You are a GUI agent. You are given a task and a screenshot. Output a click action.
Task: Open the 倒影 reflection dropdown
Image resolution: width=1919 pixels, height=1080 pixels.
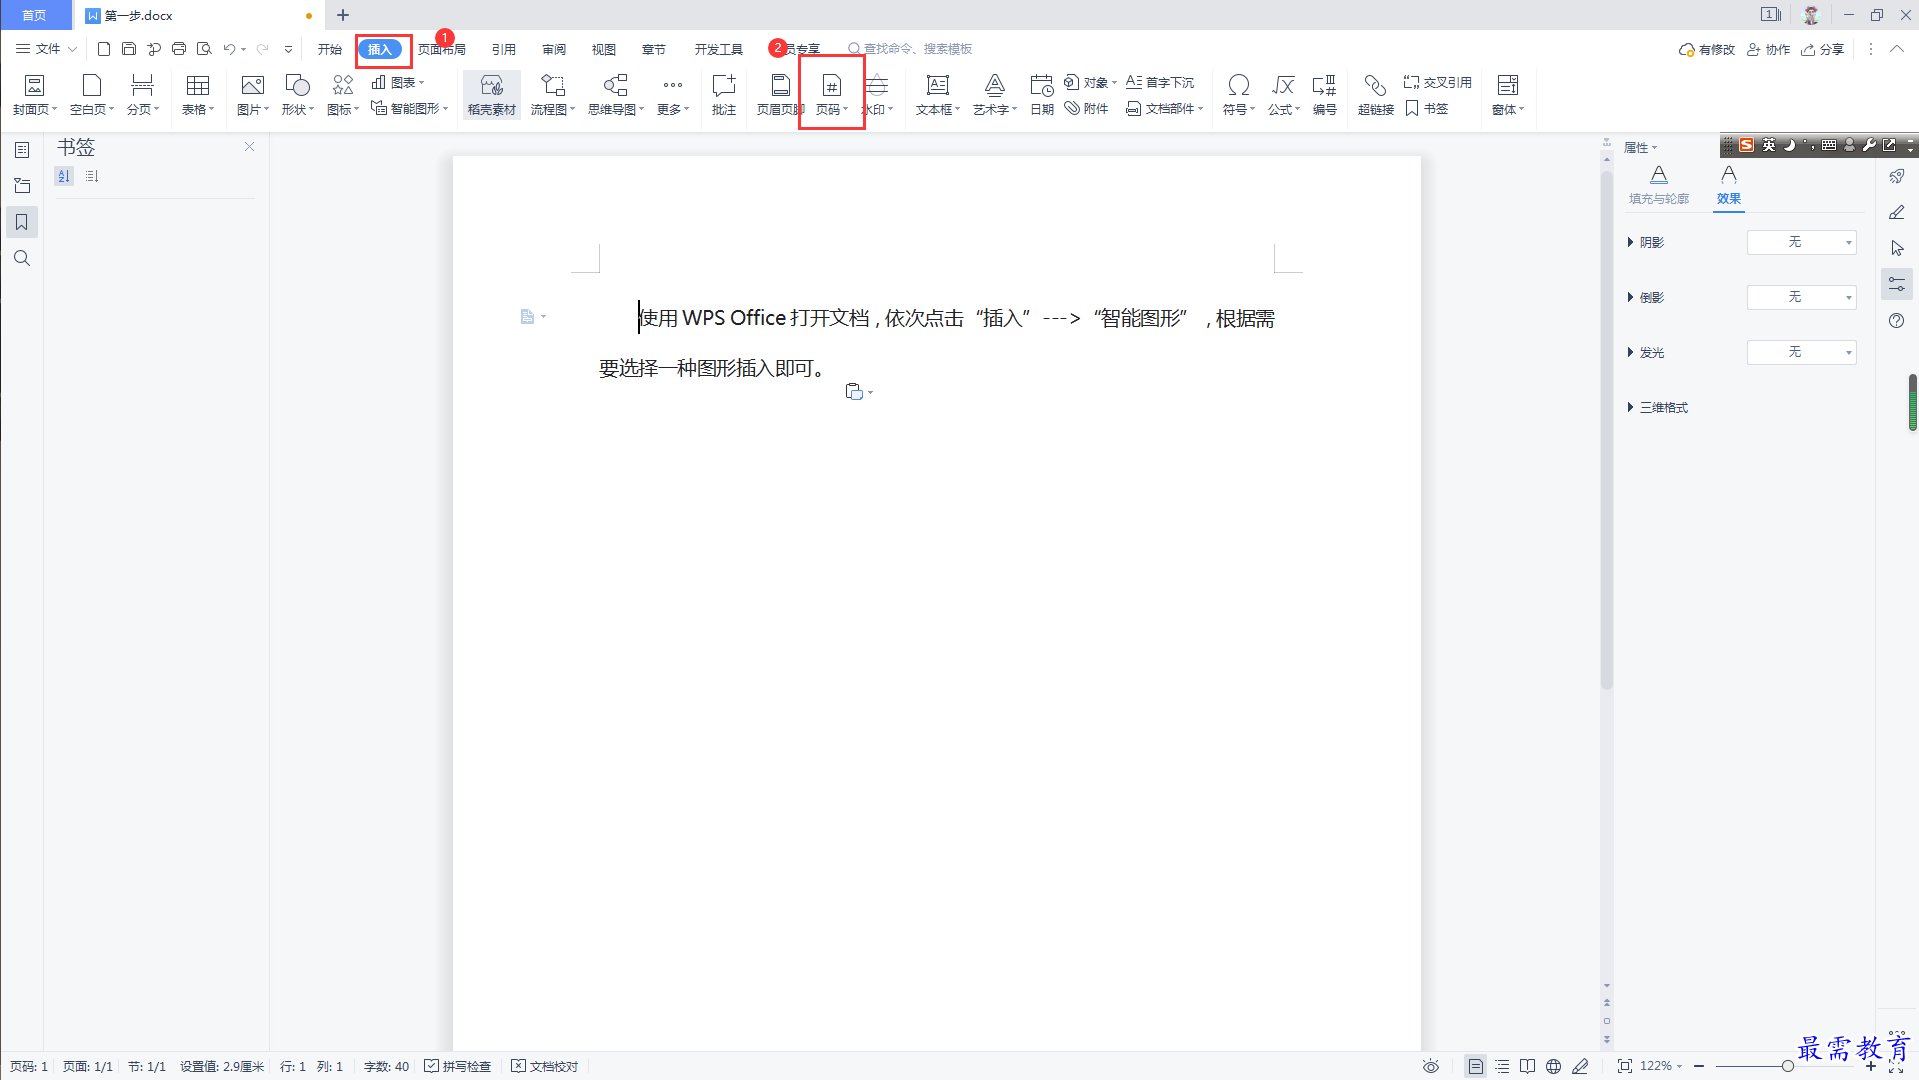pyautogui.click(x=1802, y=297)
